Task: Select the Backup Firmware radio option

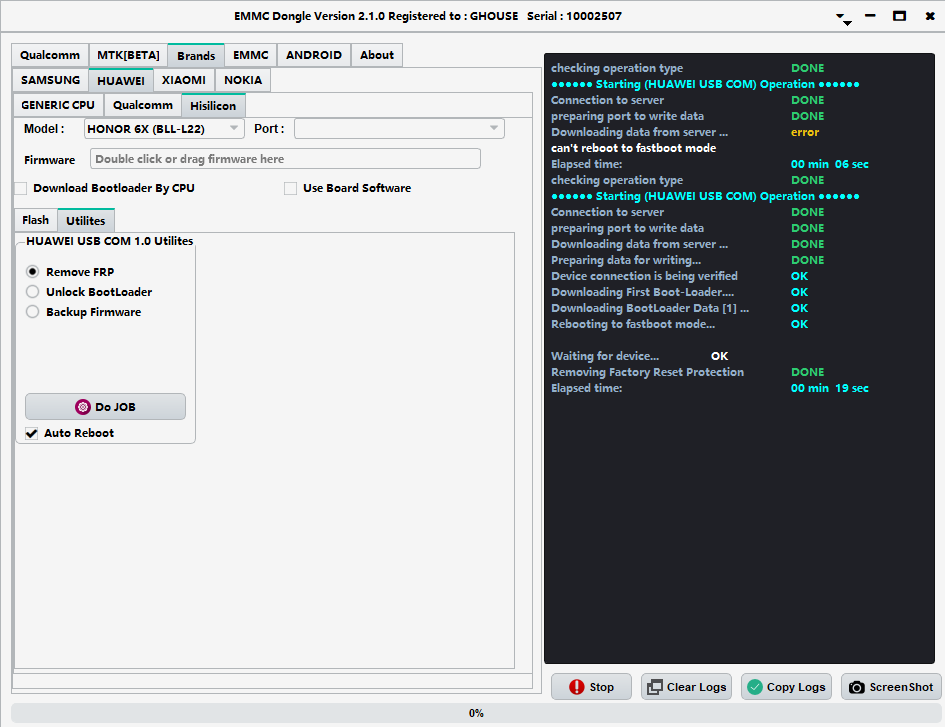Action: 33,312
